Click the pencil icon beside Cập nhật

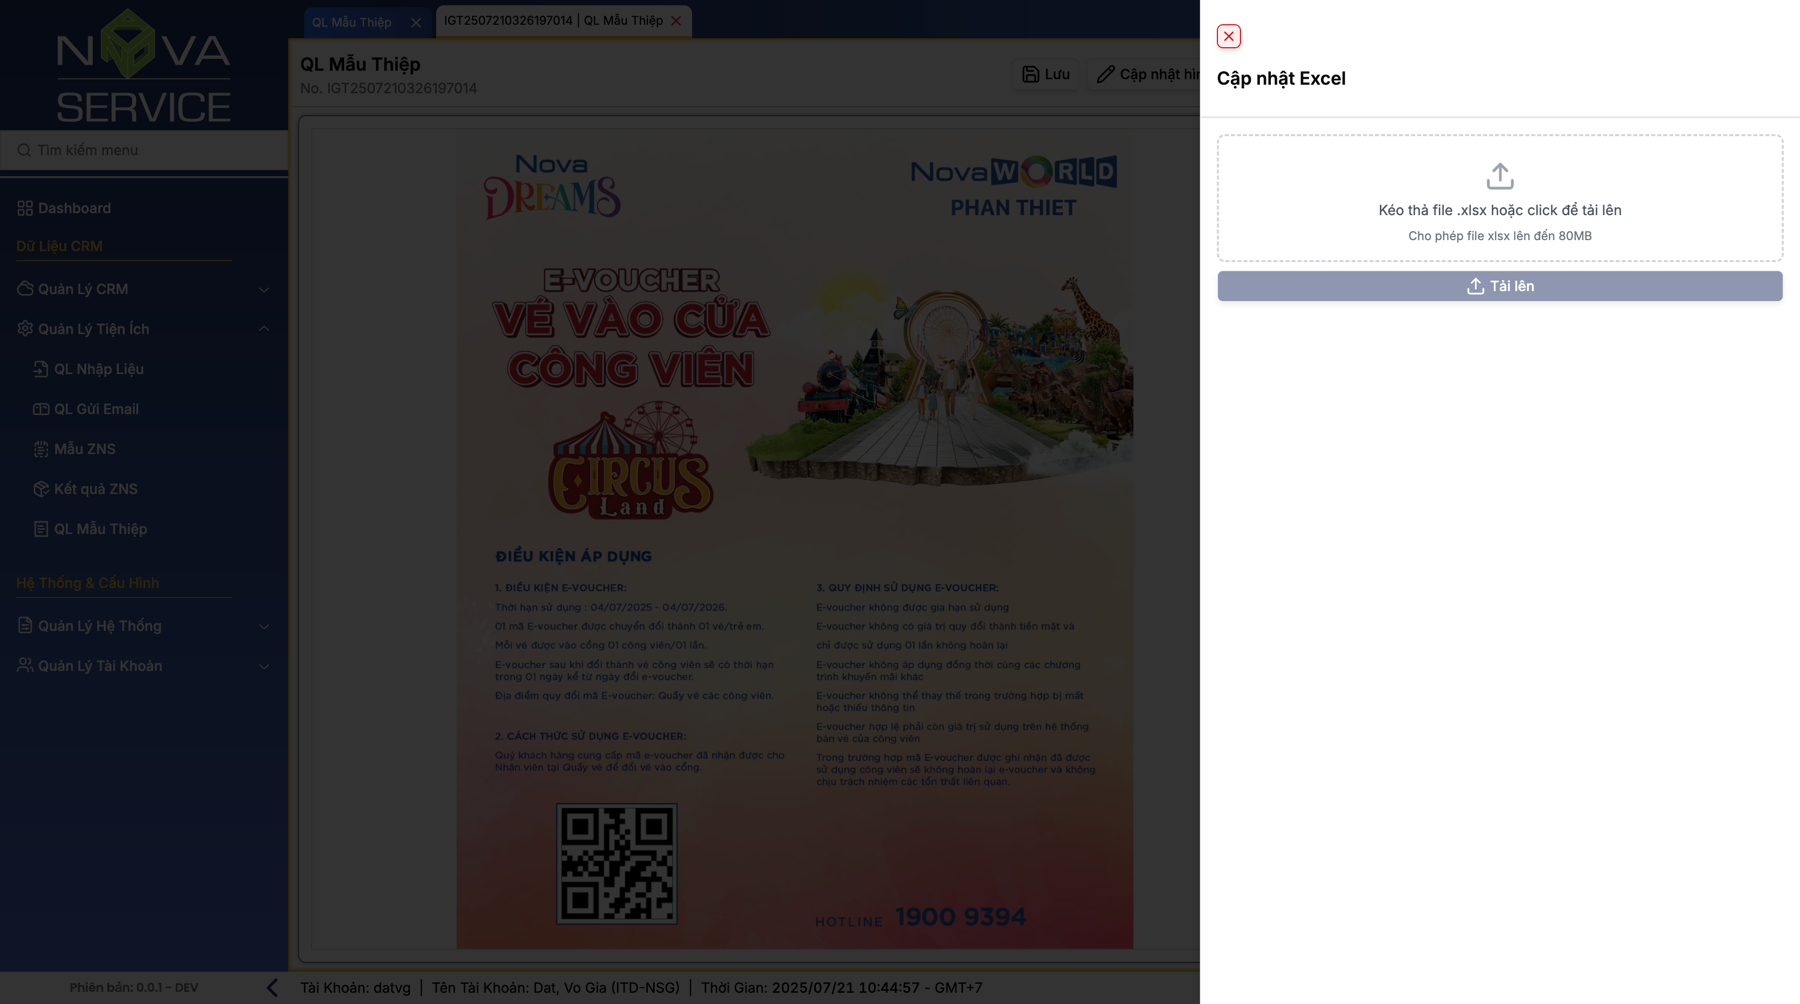[1105, 74]
